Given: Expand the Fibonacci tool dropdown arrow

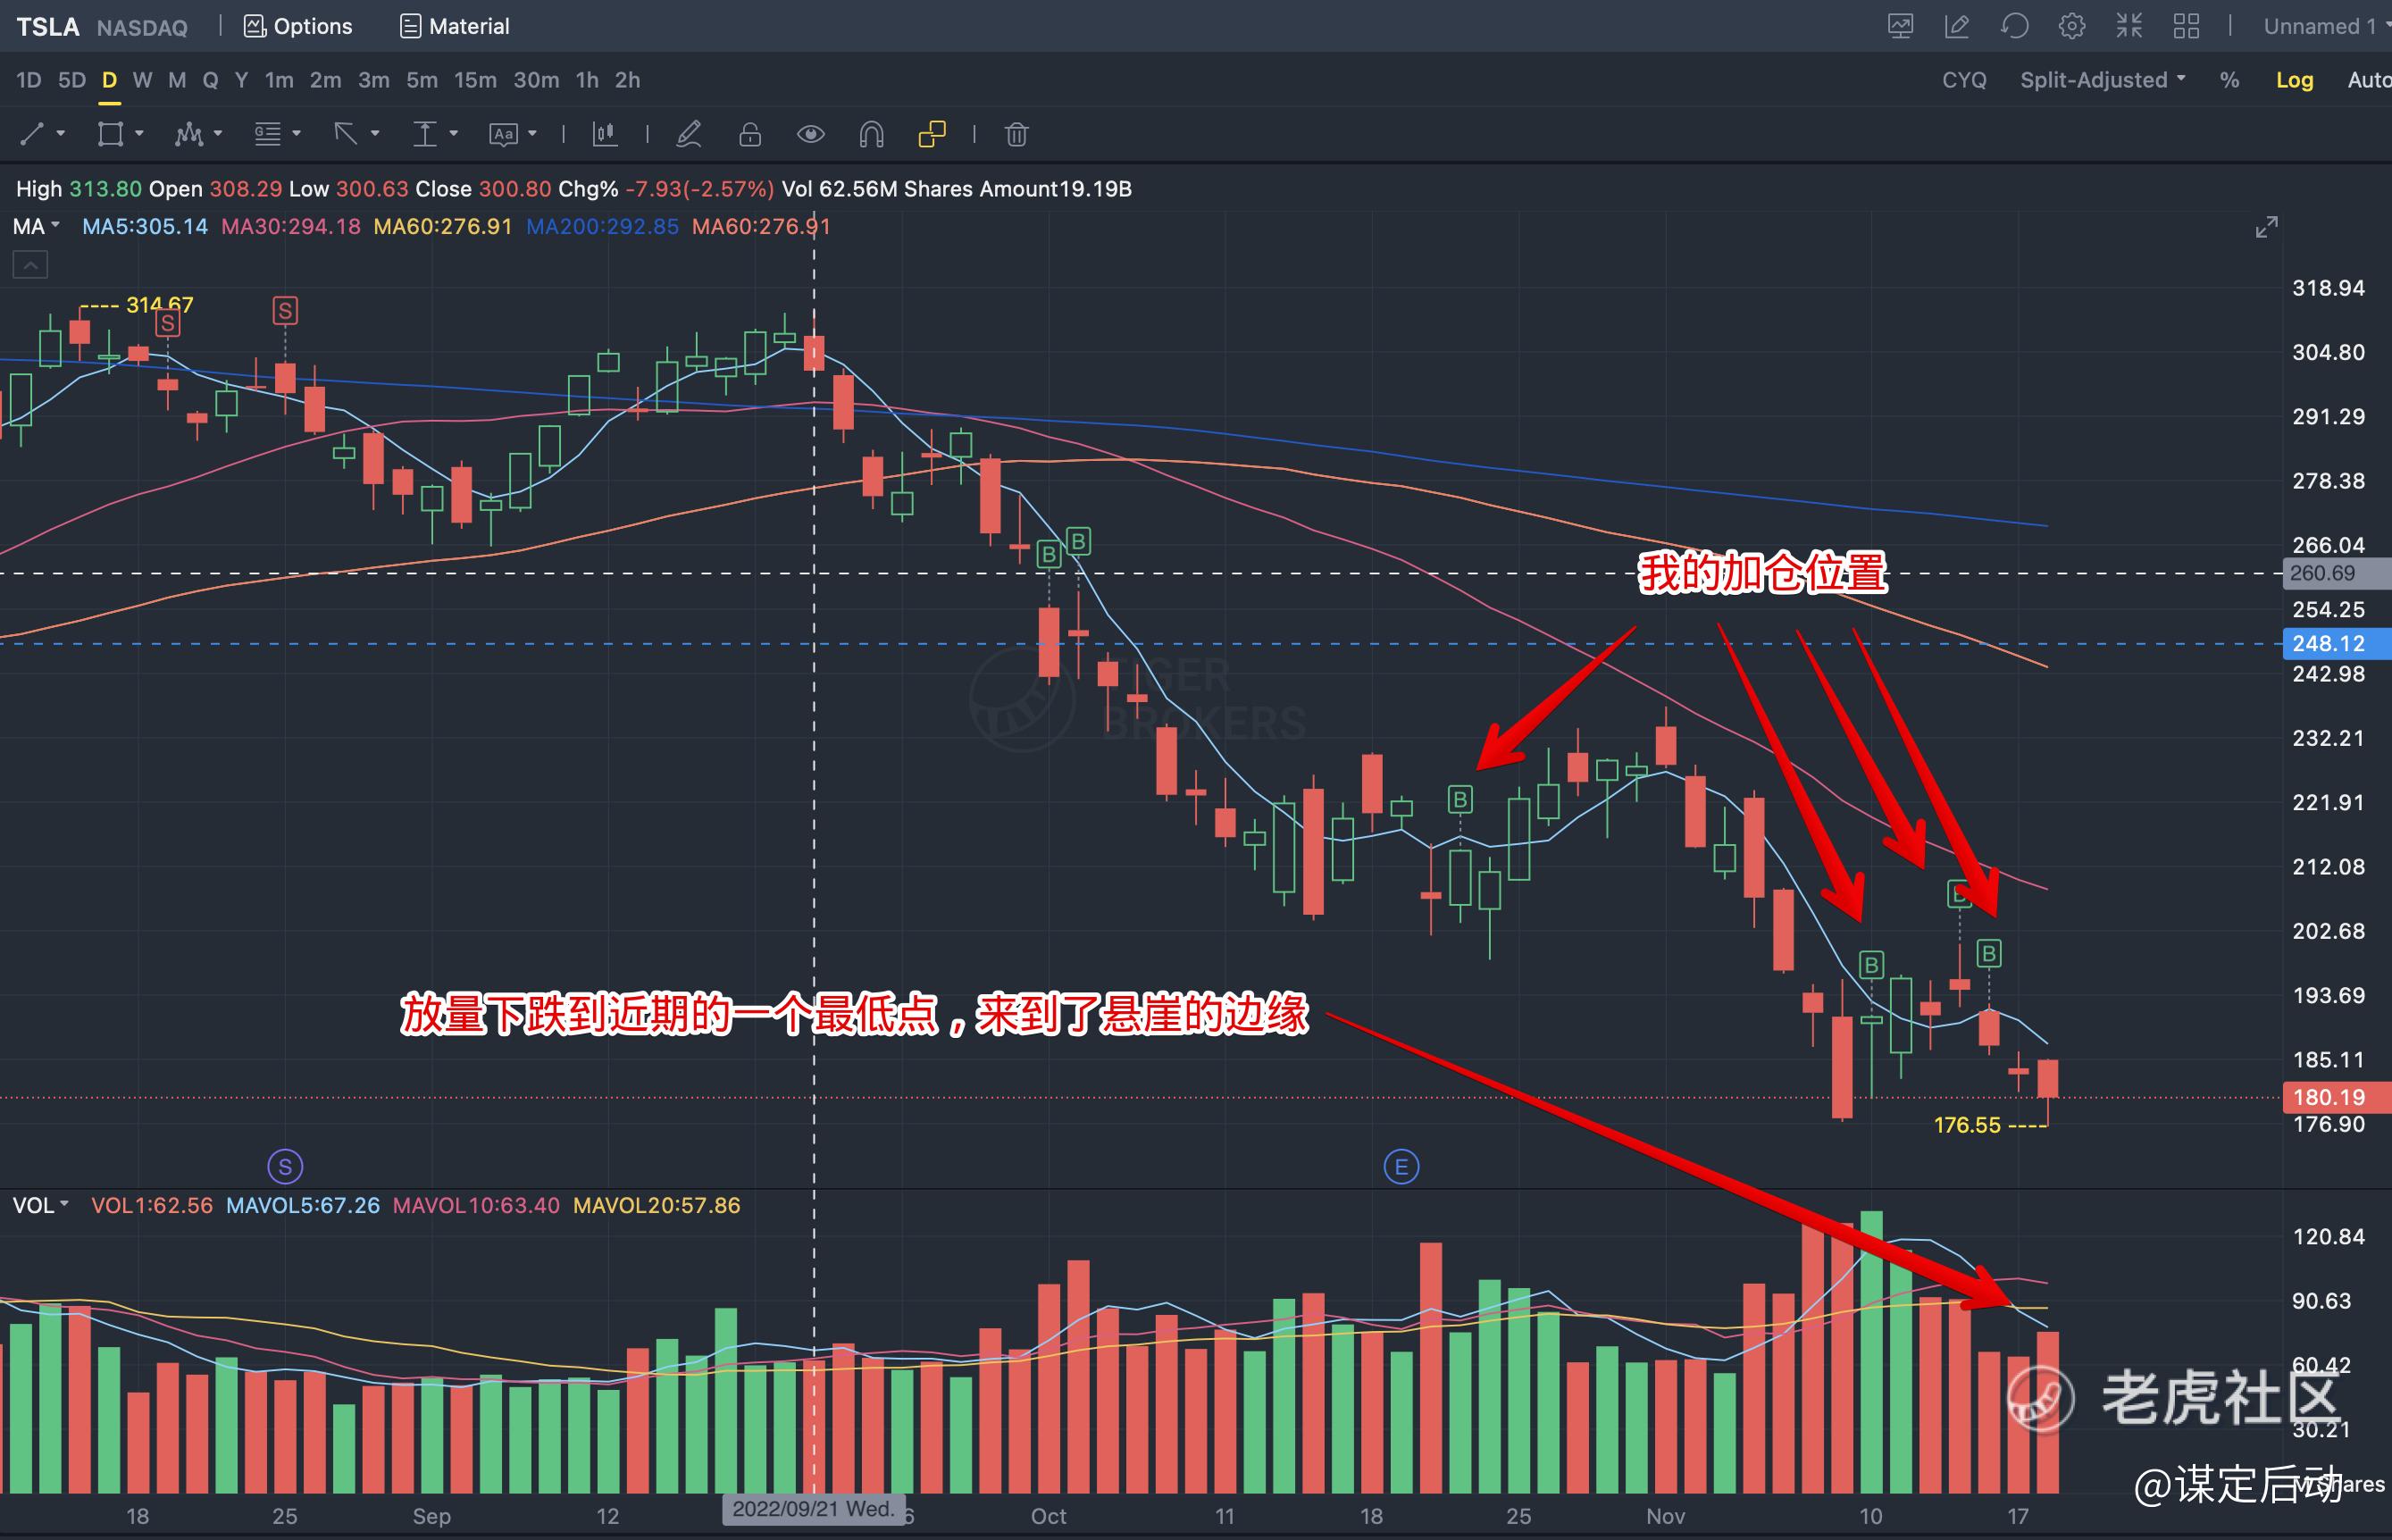Looking at the screenshot, I should point(296,133).
